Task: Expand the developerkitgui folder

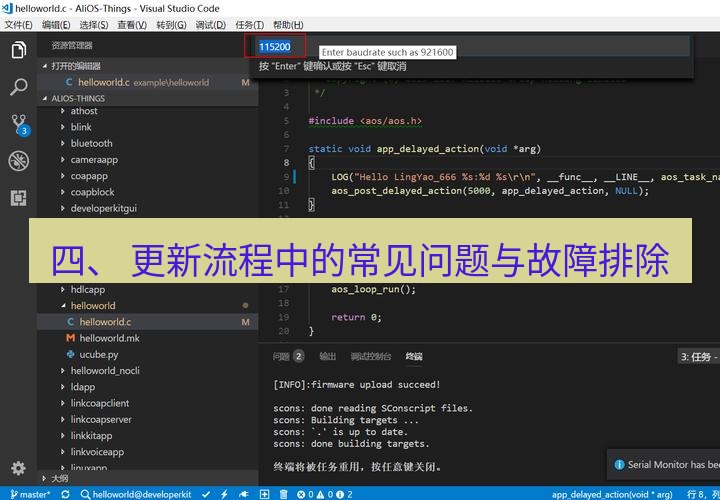Action: [x=103, y=208]
